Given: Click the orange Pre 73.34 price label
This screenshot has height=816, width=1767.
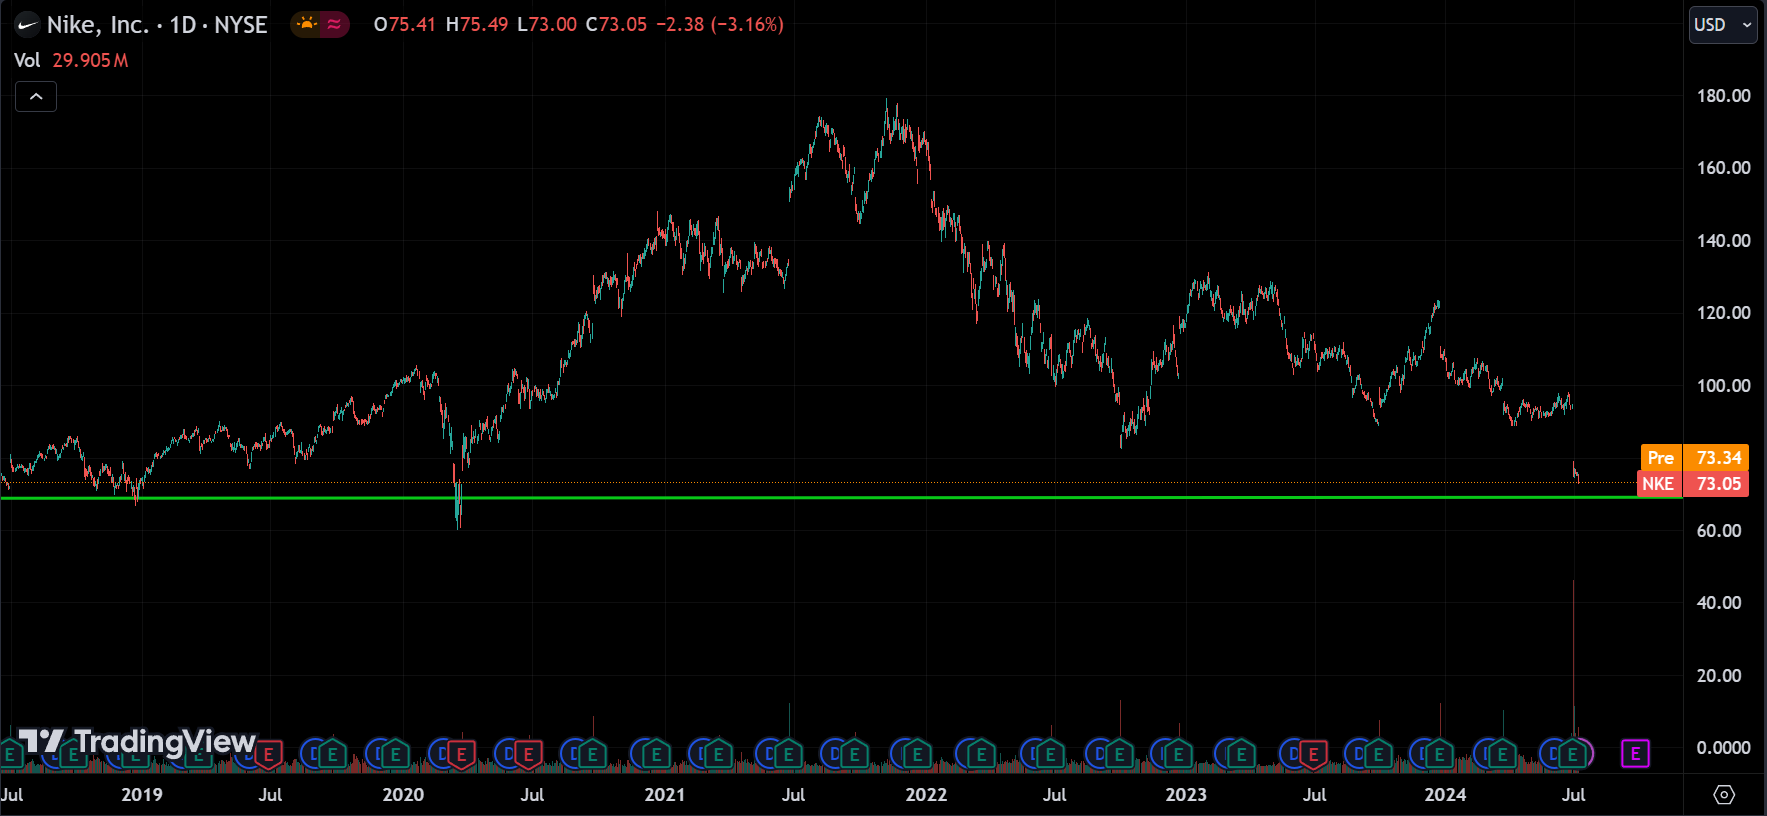Looking at the screenshot, I should pyautogui.click(x=1695, y=457).
